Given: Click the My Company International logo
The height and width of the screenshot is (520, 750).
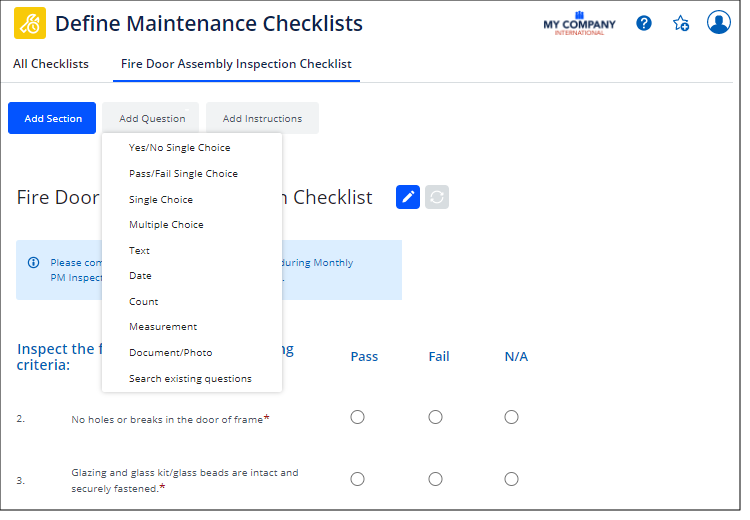Looking at the screenshot, I should click(579, 24).
